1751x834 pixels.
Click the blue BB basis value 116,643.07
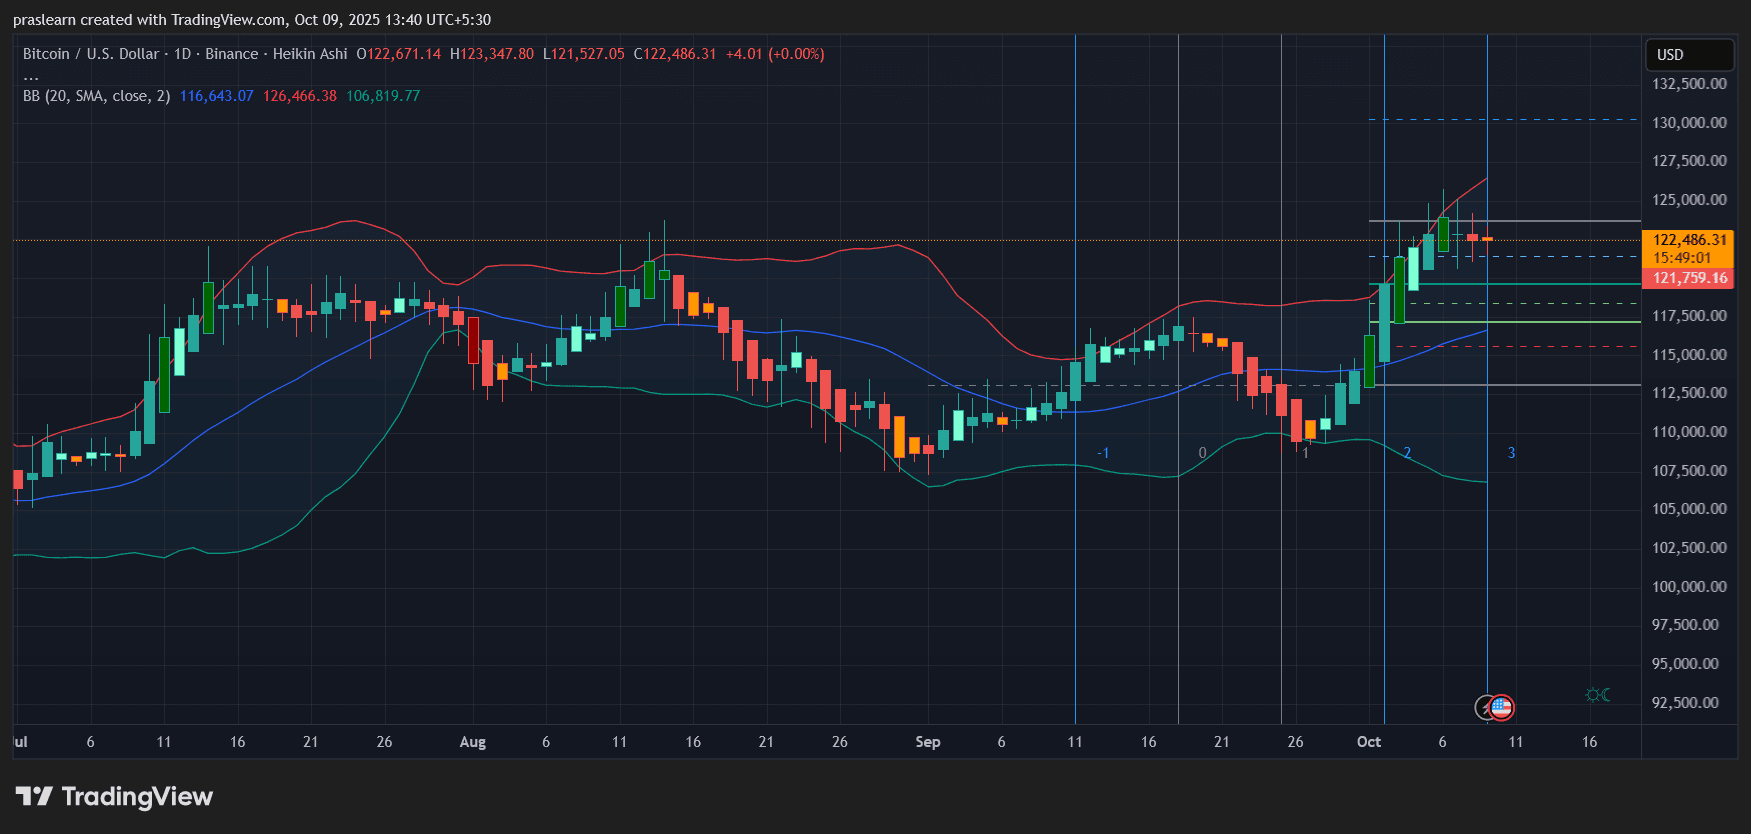point(216,96)
